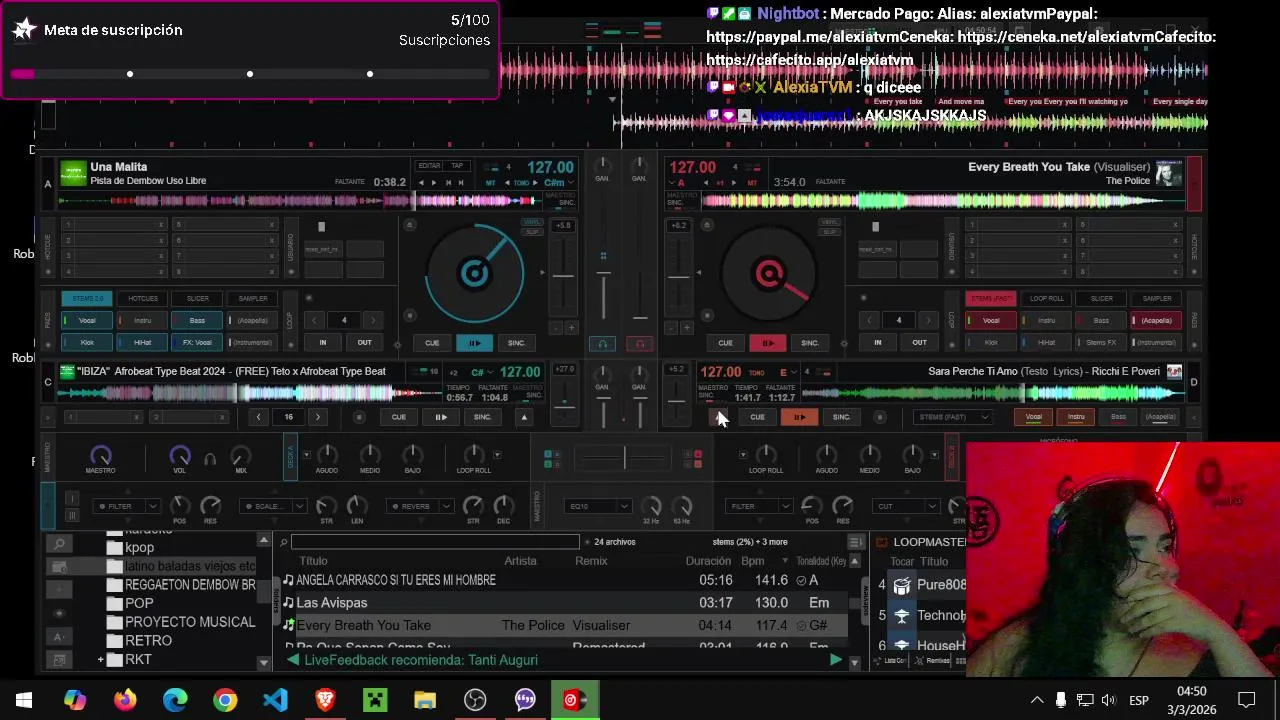Click EDITAR button on deck A
This screenshot has width=1280, height=720.
(429, 165)
